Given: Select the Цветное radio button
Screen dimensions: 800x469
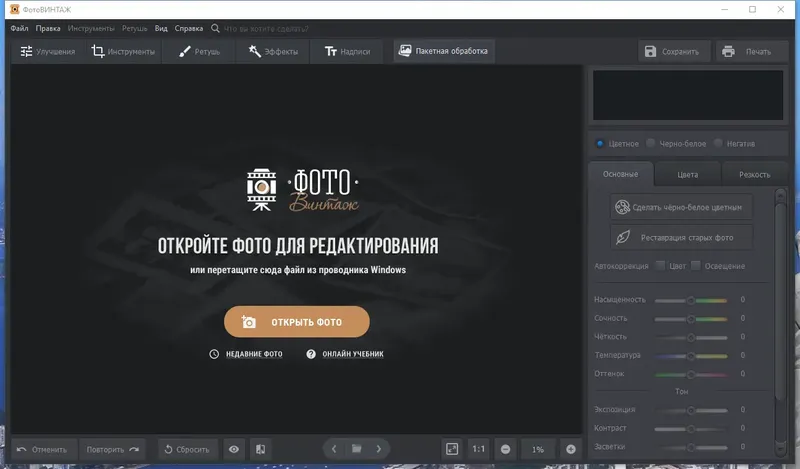Looking at the screenshot, I should pos(600,144).
